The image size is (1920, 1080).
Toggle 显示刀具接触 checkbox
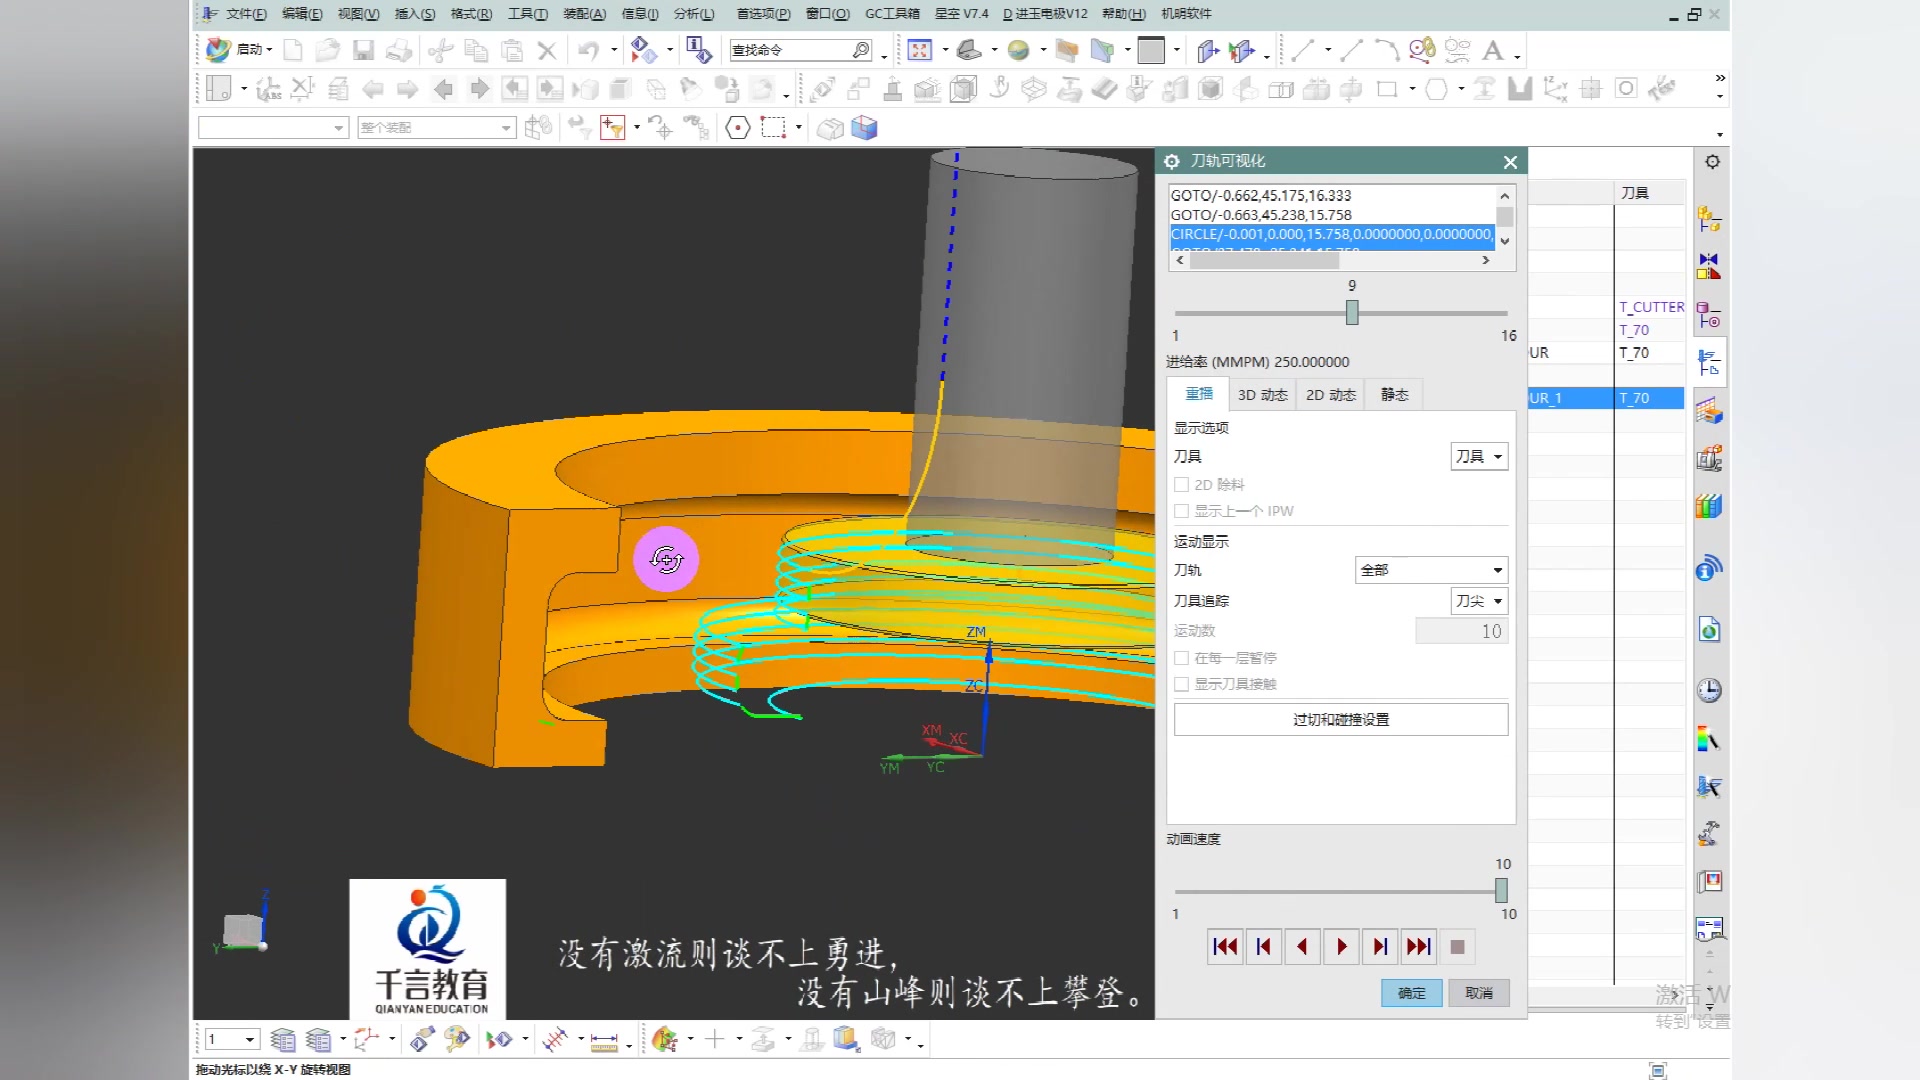[x=1181, y=684]
